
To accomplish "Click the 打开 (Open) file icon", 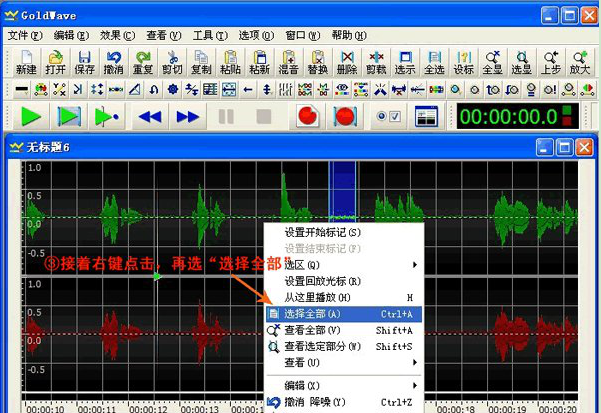I will (x=55, y=62).
